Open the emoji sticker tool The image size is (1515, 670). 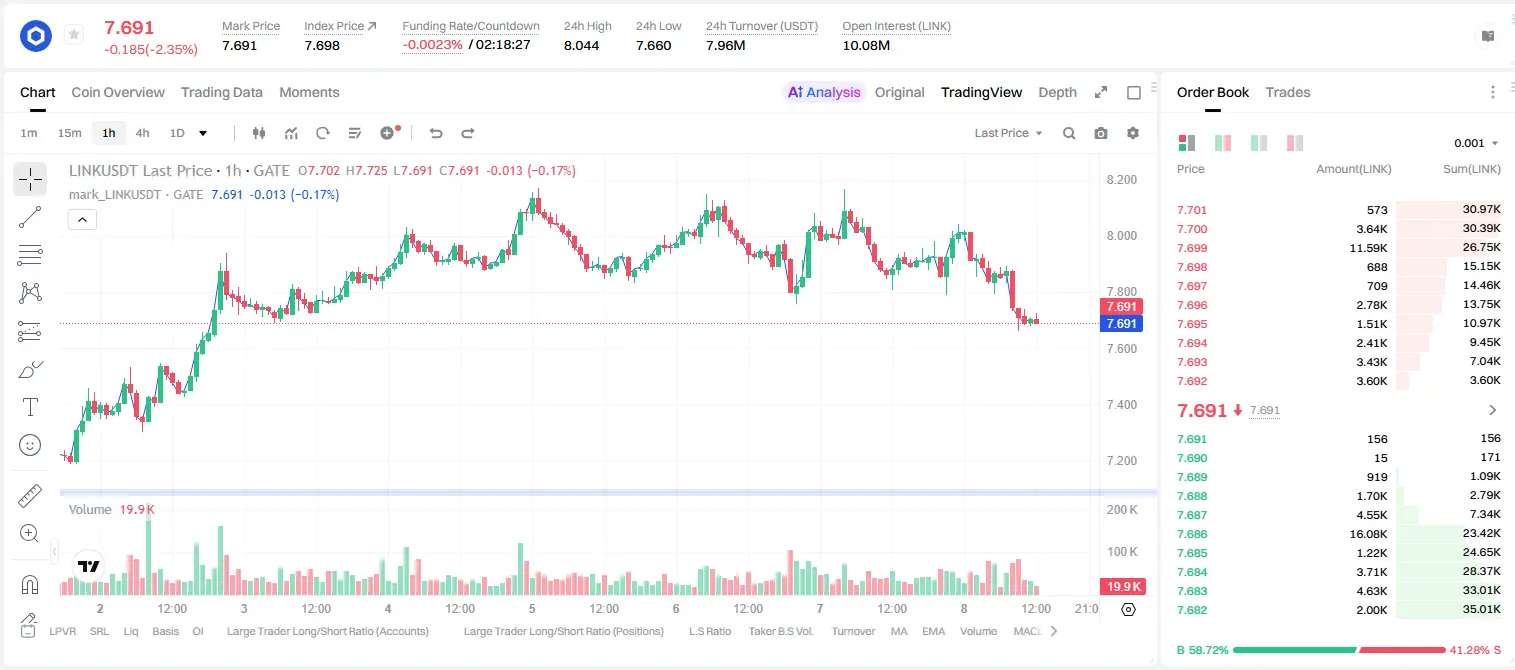coord(30,445)
